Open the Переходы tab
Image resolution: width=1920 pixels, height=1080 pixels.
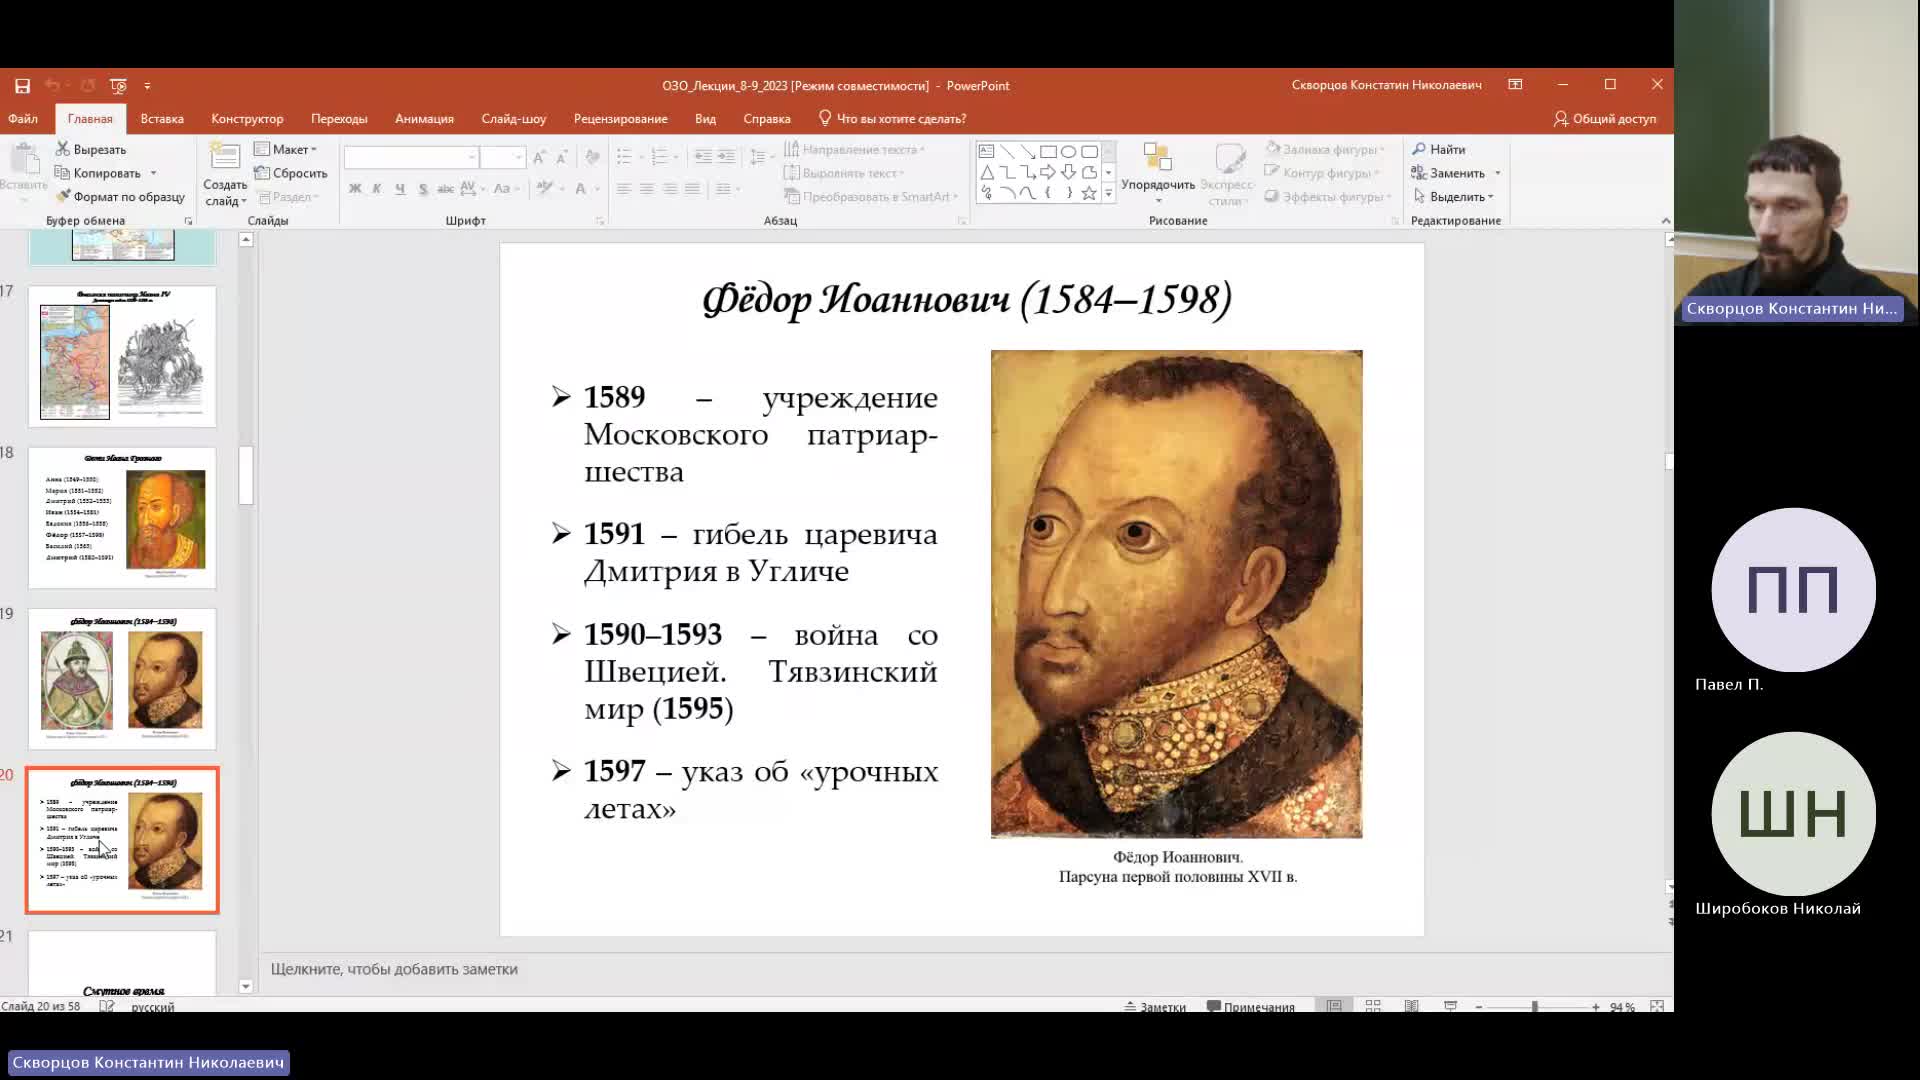[339, 119]
